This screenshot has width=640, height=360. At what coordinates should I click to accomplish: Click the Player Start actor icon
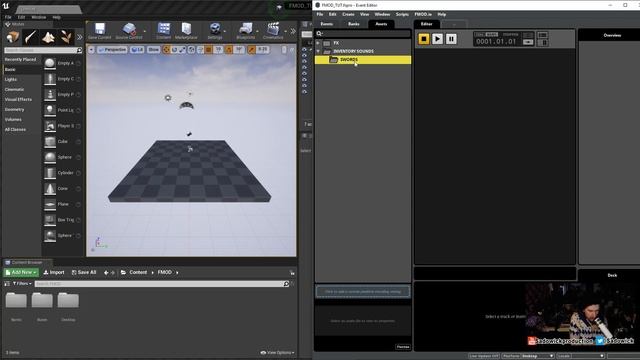tap(50, 126)
